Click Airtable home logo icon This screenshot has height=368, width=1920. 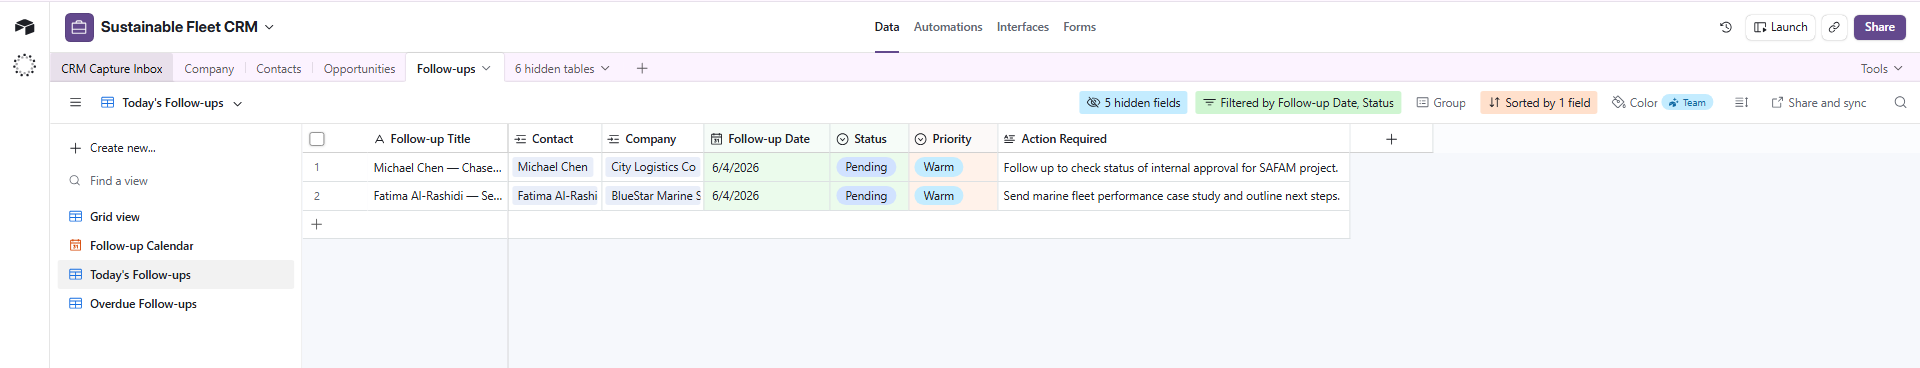click(24, 27)
